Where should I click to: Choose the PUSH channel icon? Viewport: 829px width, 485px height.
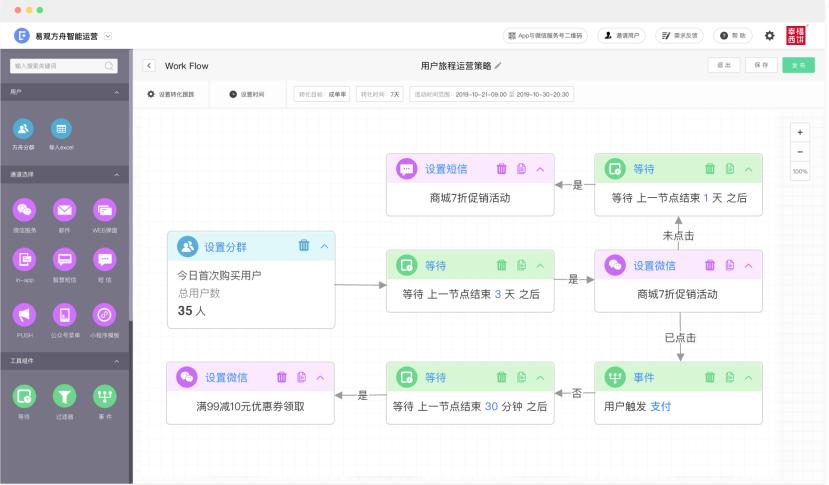tap(24, 315)
